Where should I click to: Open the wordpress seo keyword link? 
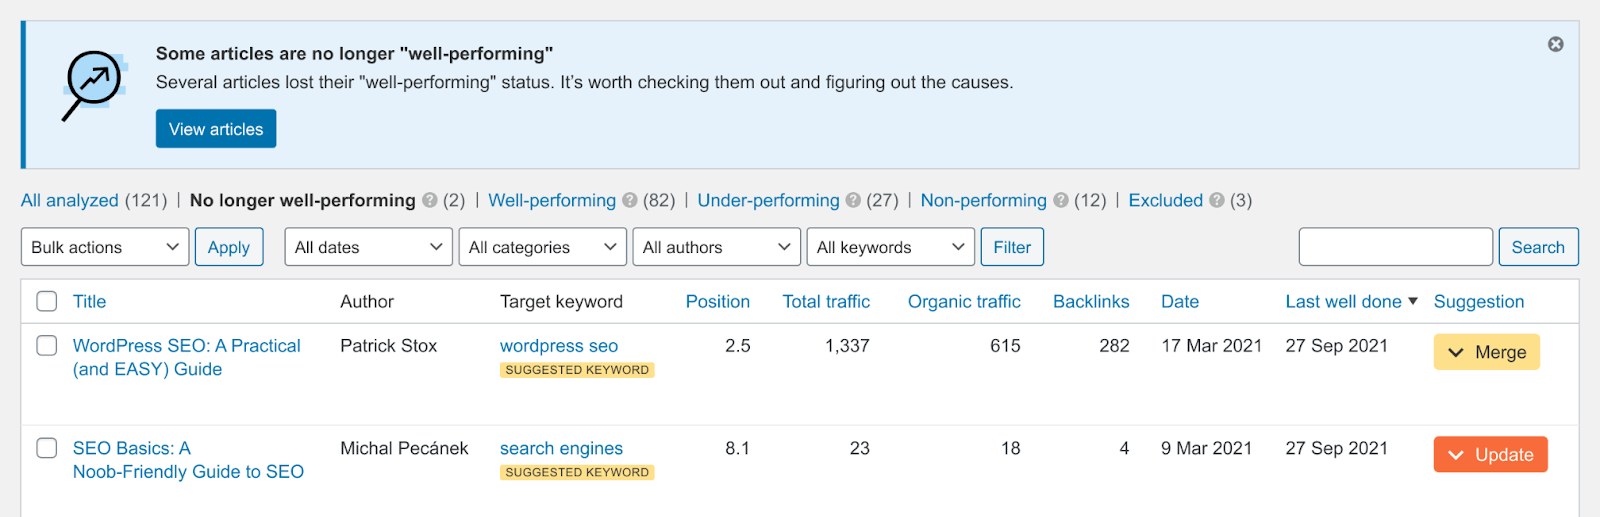pos(559,346)
